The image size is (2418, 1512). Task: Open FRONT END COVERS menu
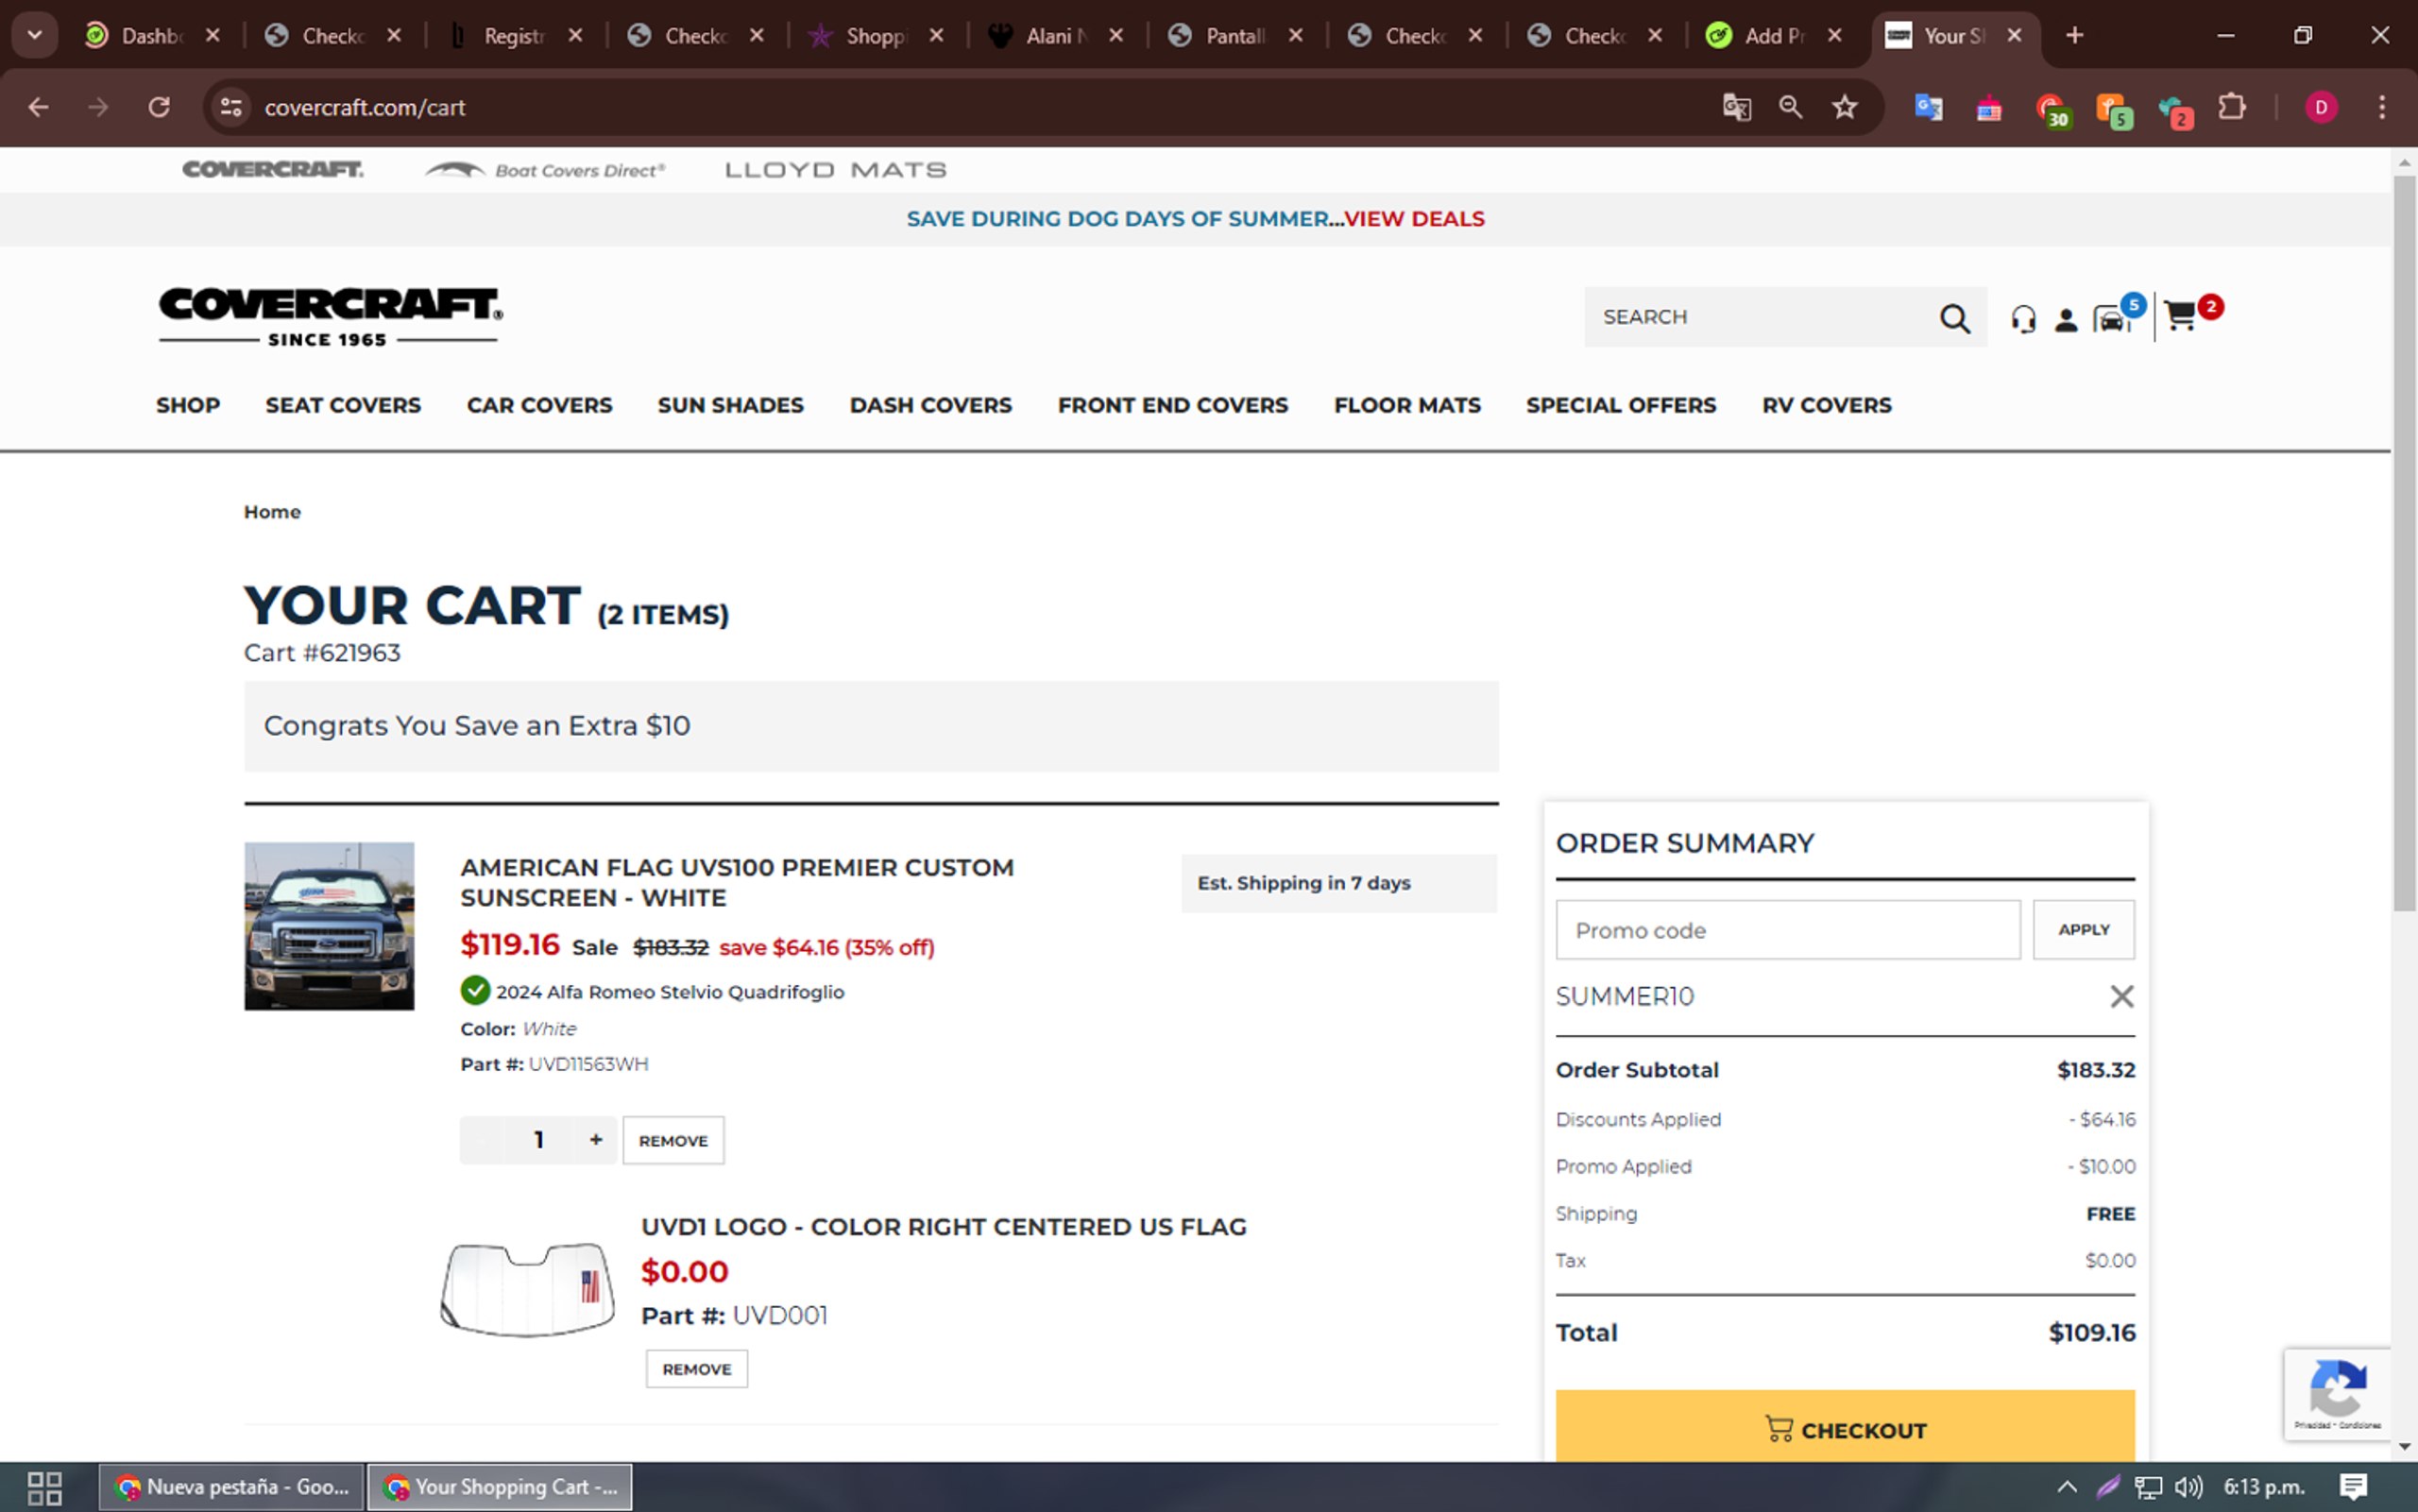point(1173,405)
